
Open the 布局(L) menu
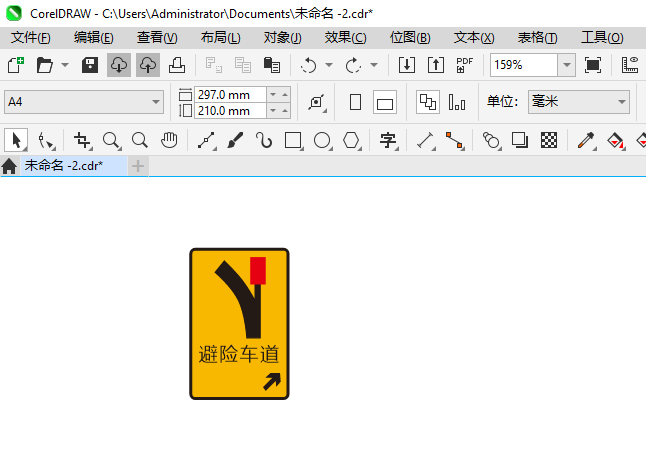tap(220, 37)
